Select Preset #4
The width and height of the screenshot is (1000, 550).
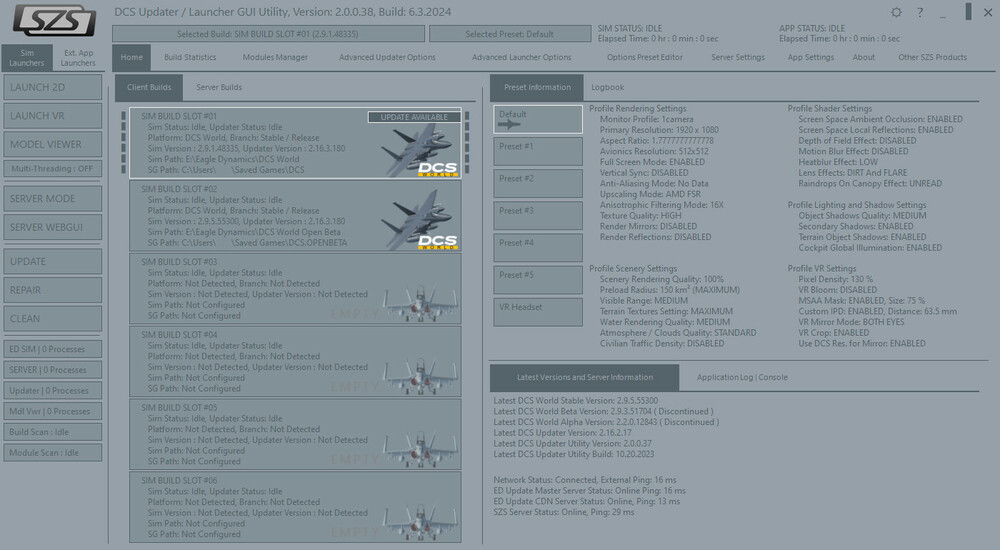click(x=538, y=248)
